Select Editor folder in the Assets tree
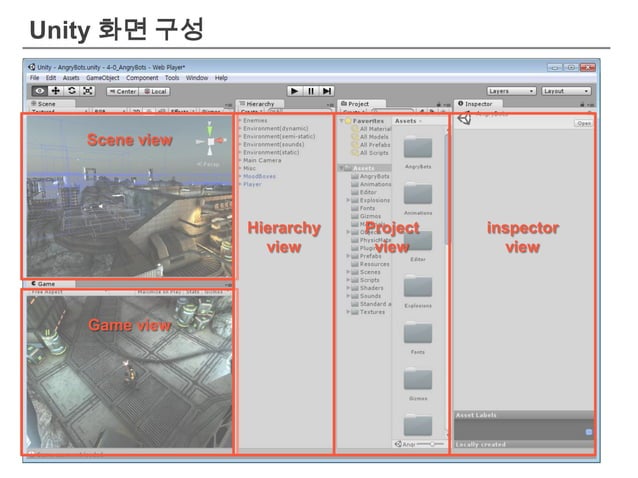 [364, 192]
